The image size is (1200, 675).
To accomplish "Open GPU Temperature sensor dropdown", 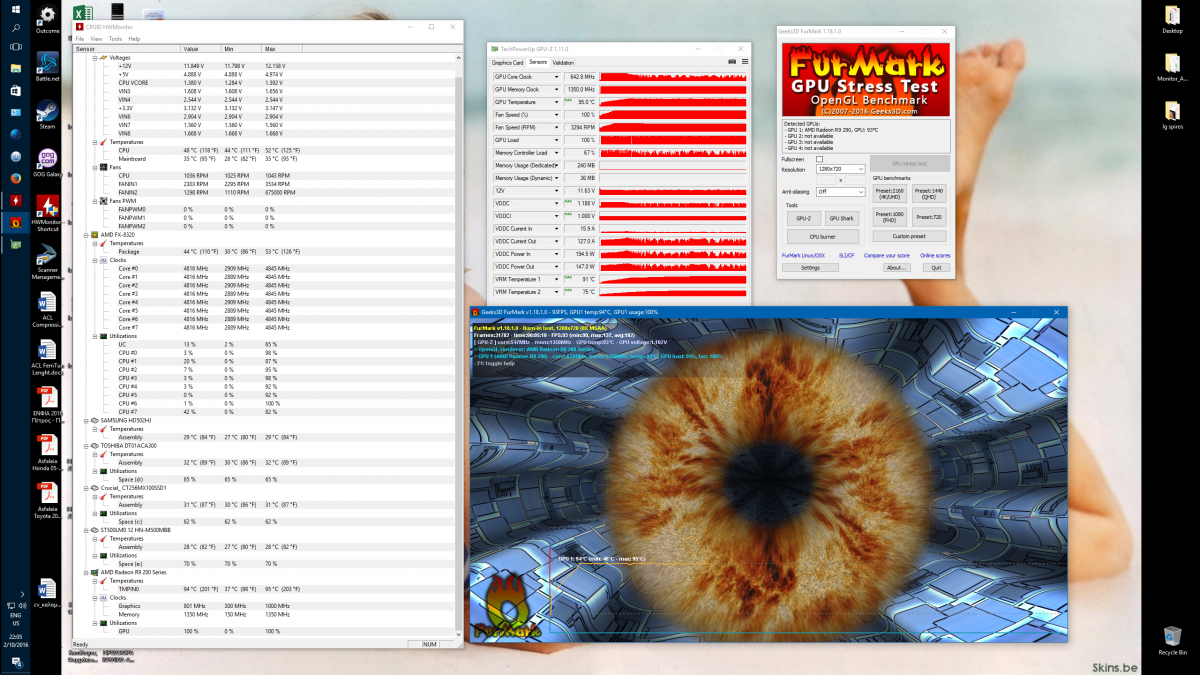I will (558, 102).
